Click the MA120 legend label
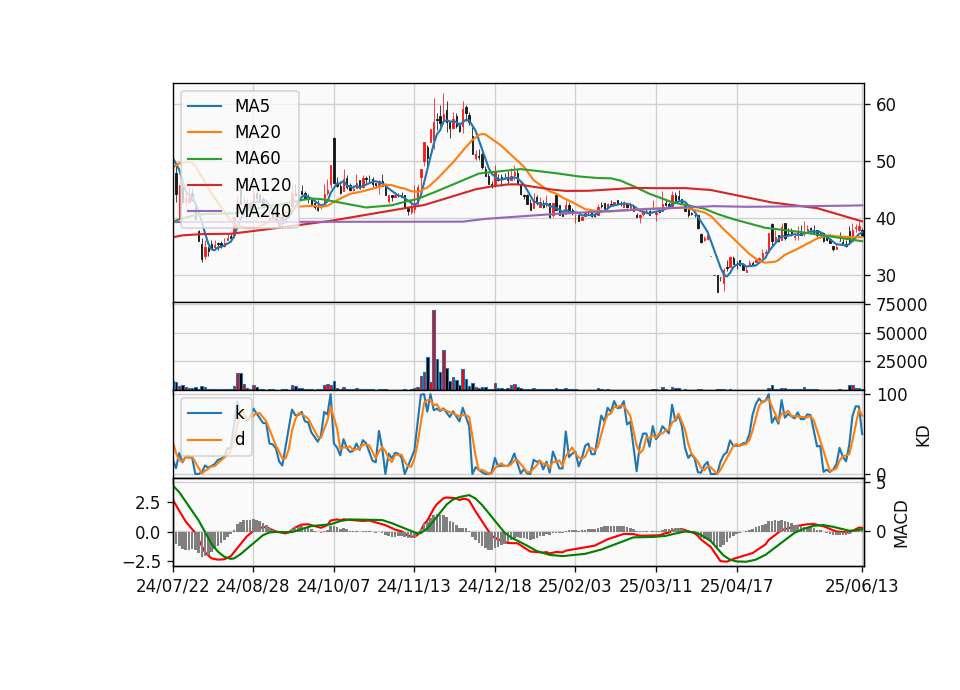Image resolution: width=960 pixels, height=690 pixels. click(x=263, y=185)
